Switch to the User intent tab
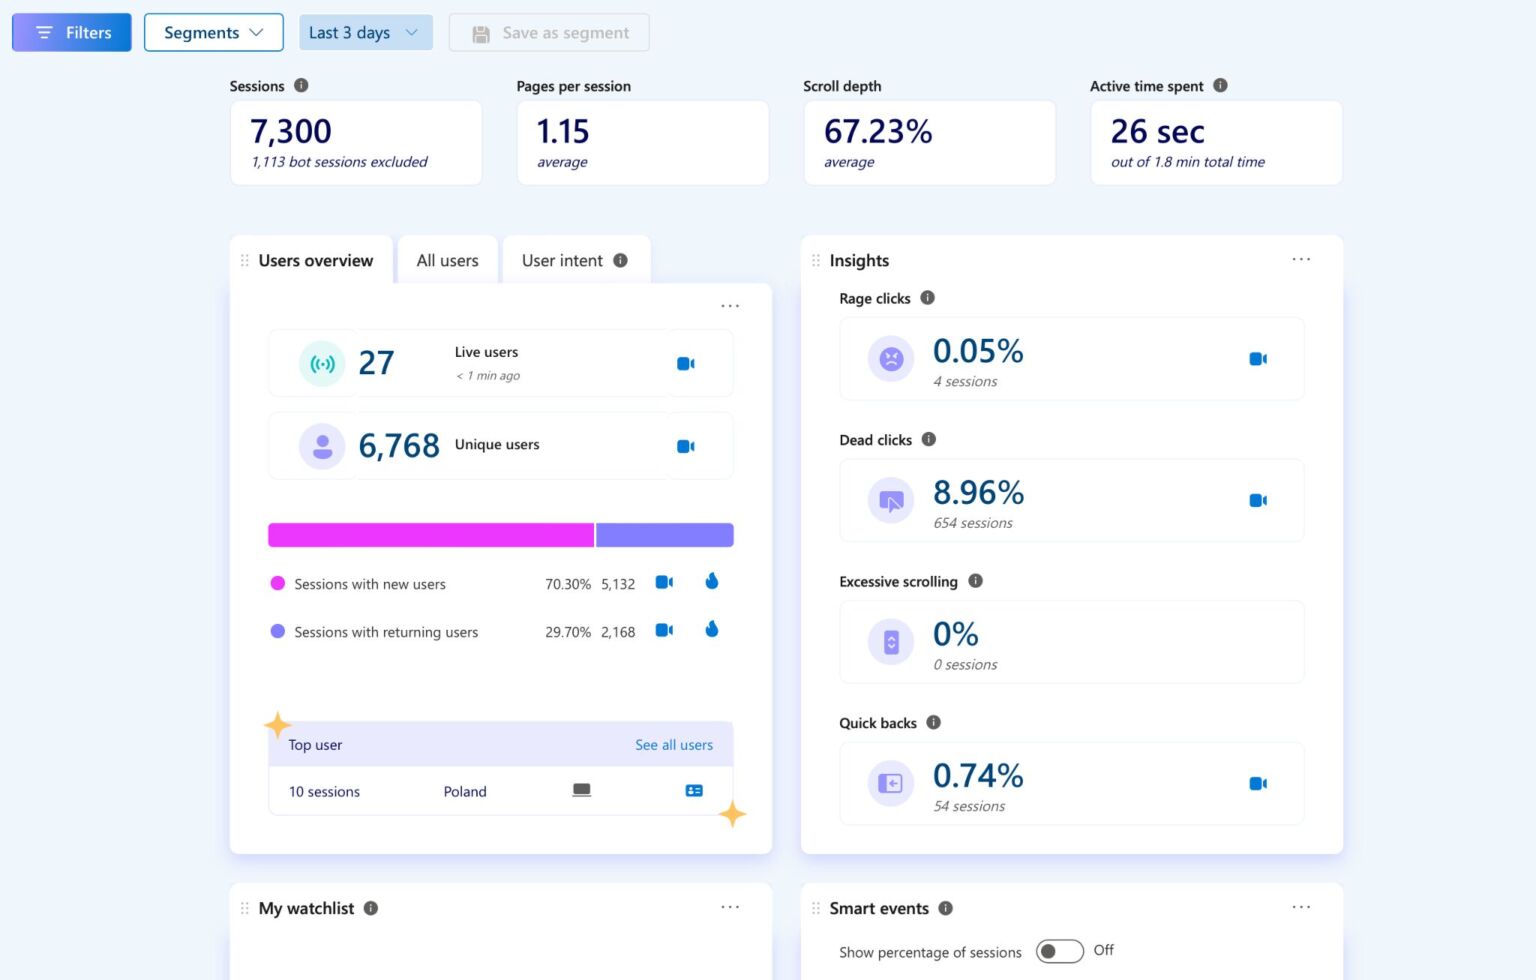 click(562, 260)
